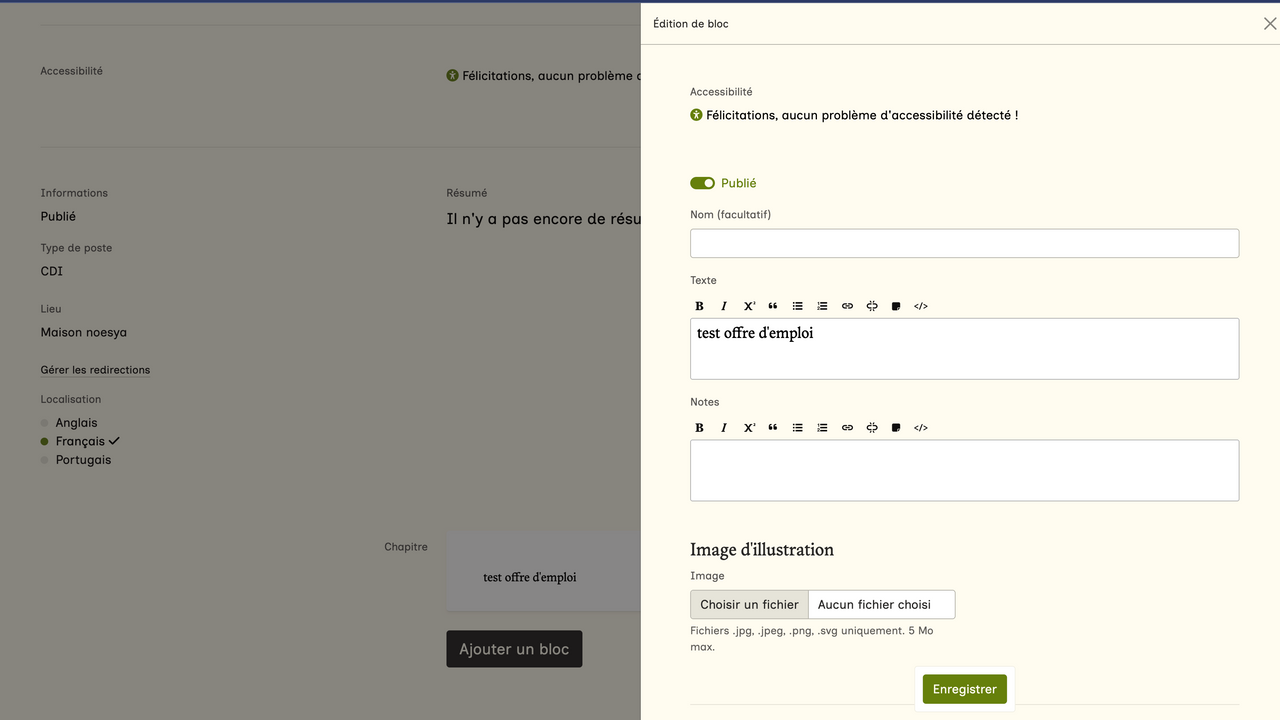Open code view in the Texte editor
The height and width of the screenshot is (720, 1280).
pos(921,306)
